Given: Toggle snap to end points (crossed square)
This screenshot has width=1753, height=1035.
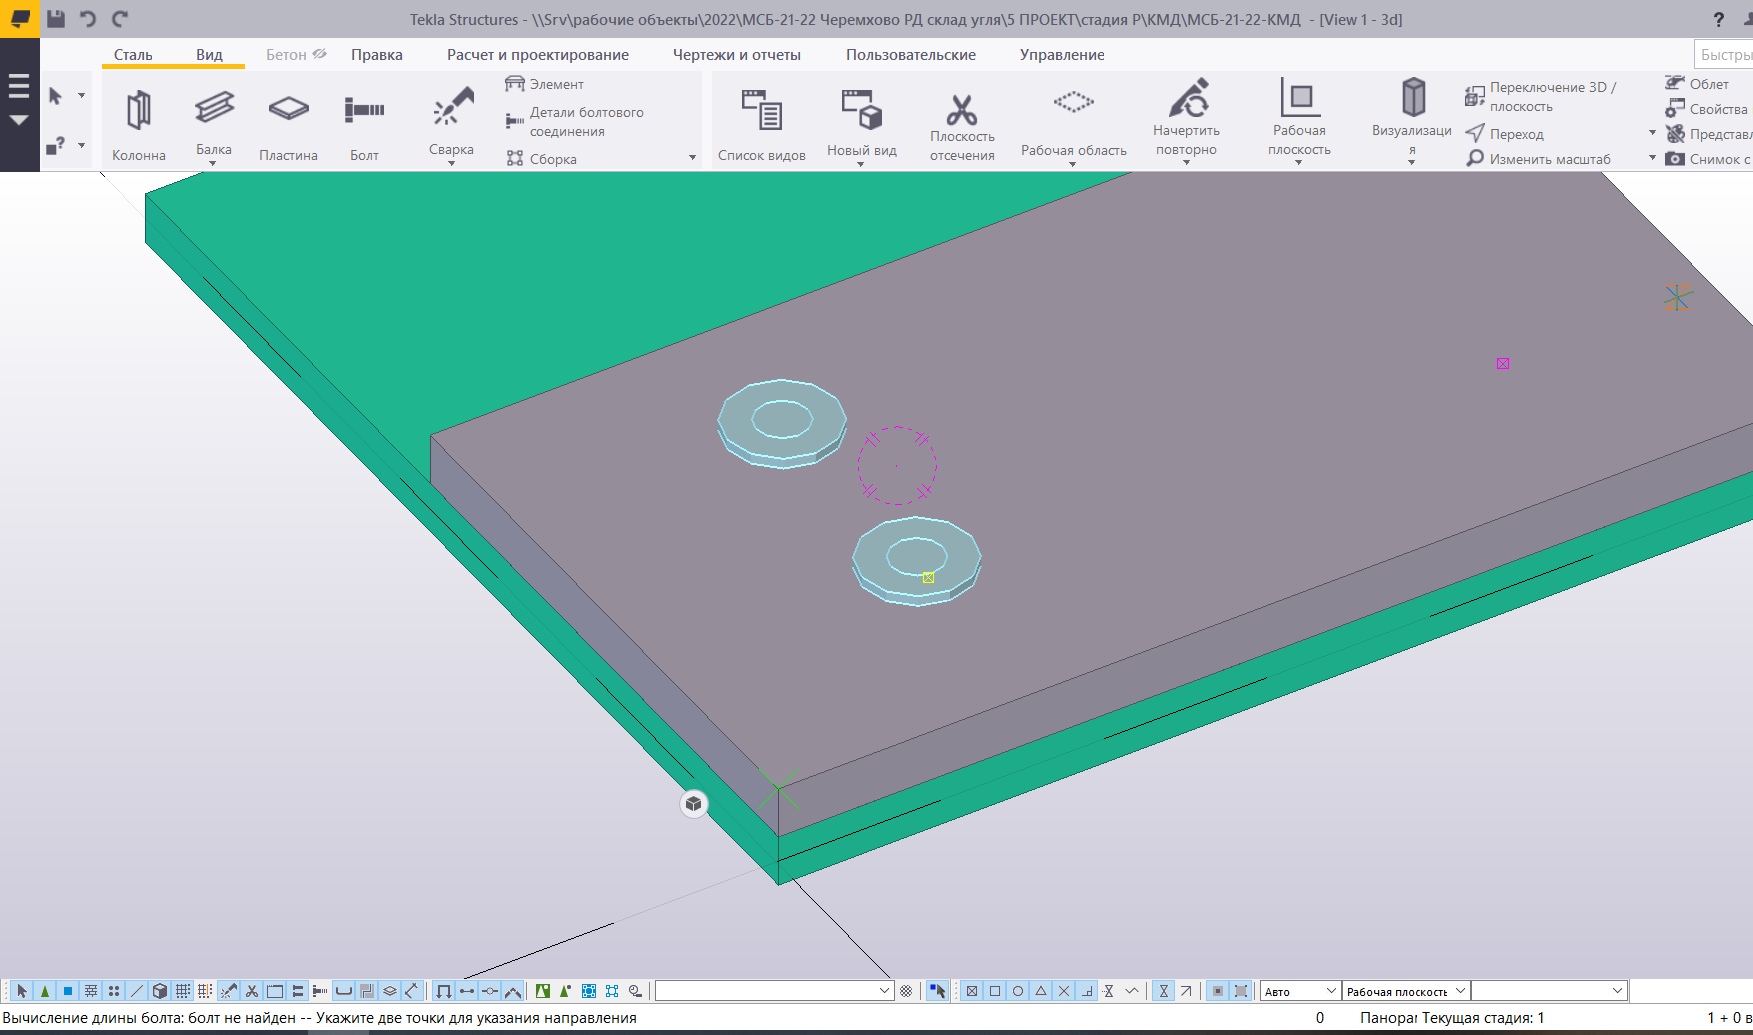Looking at the screenshot, I should tap(971, 991).
